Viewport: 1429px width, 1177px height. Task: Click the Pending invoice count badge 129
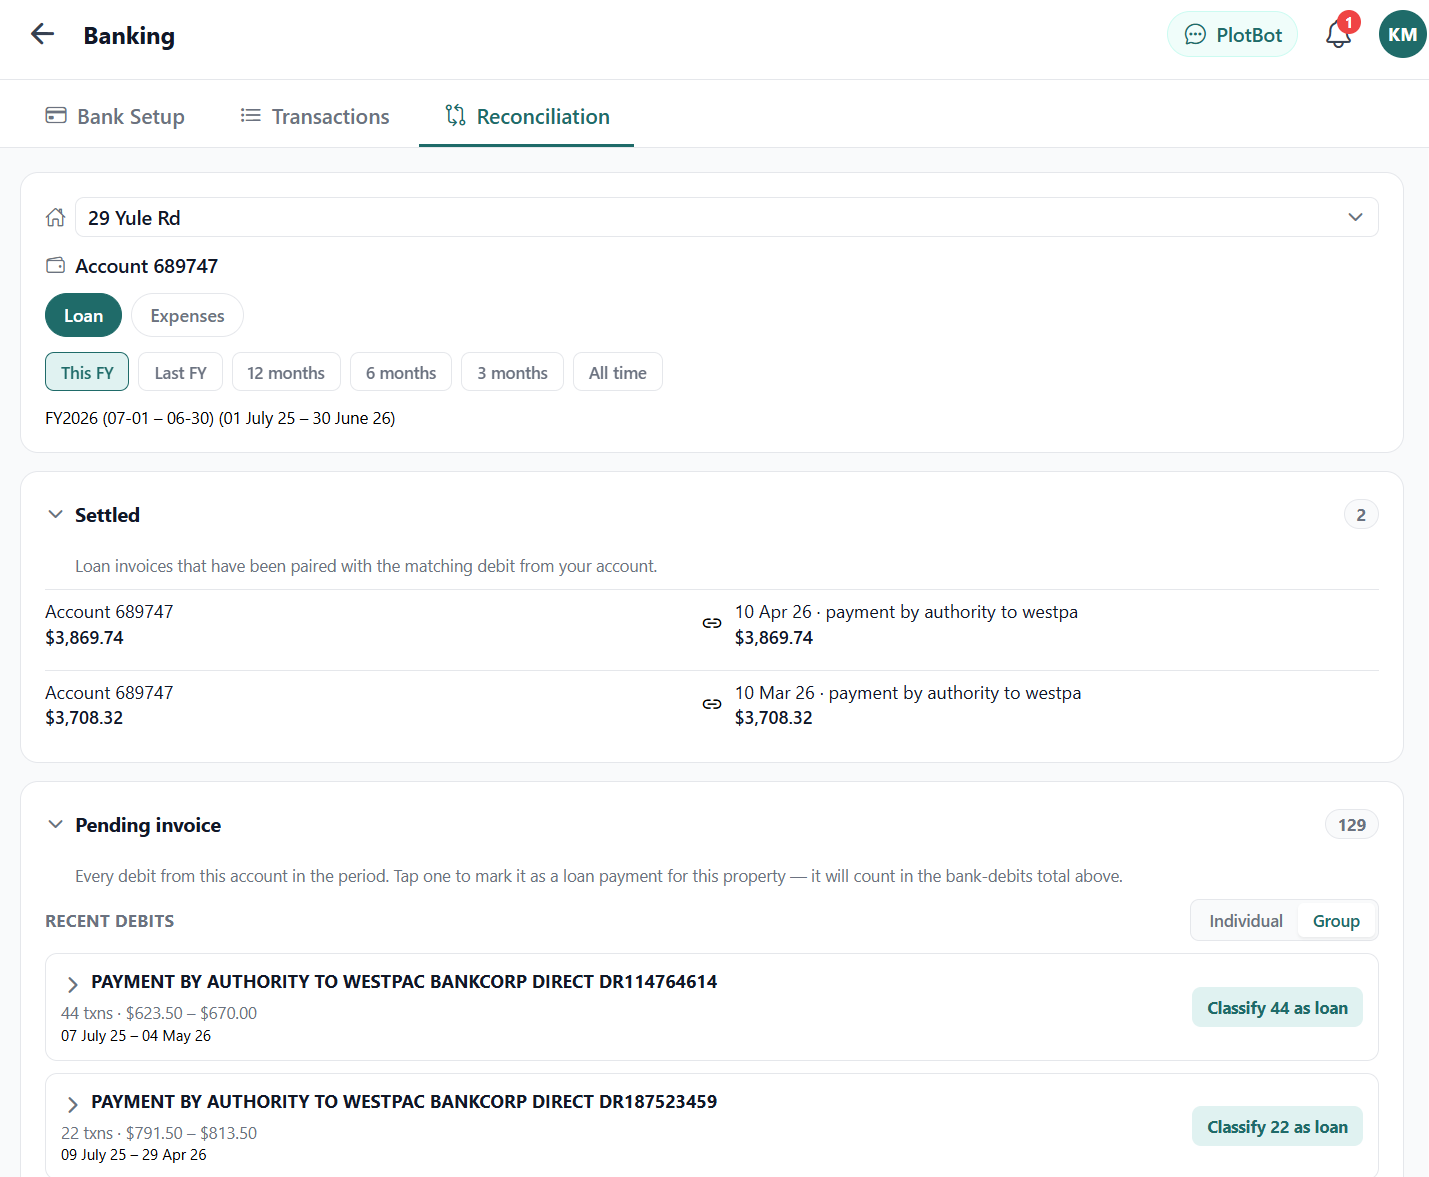[1352, 824]
